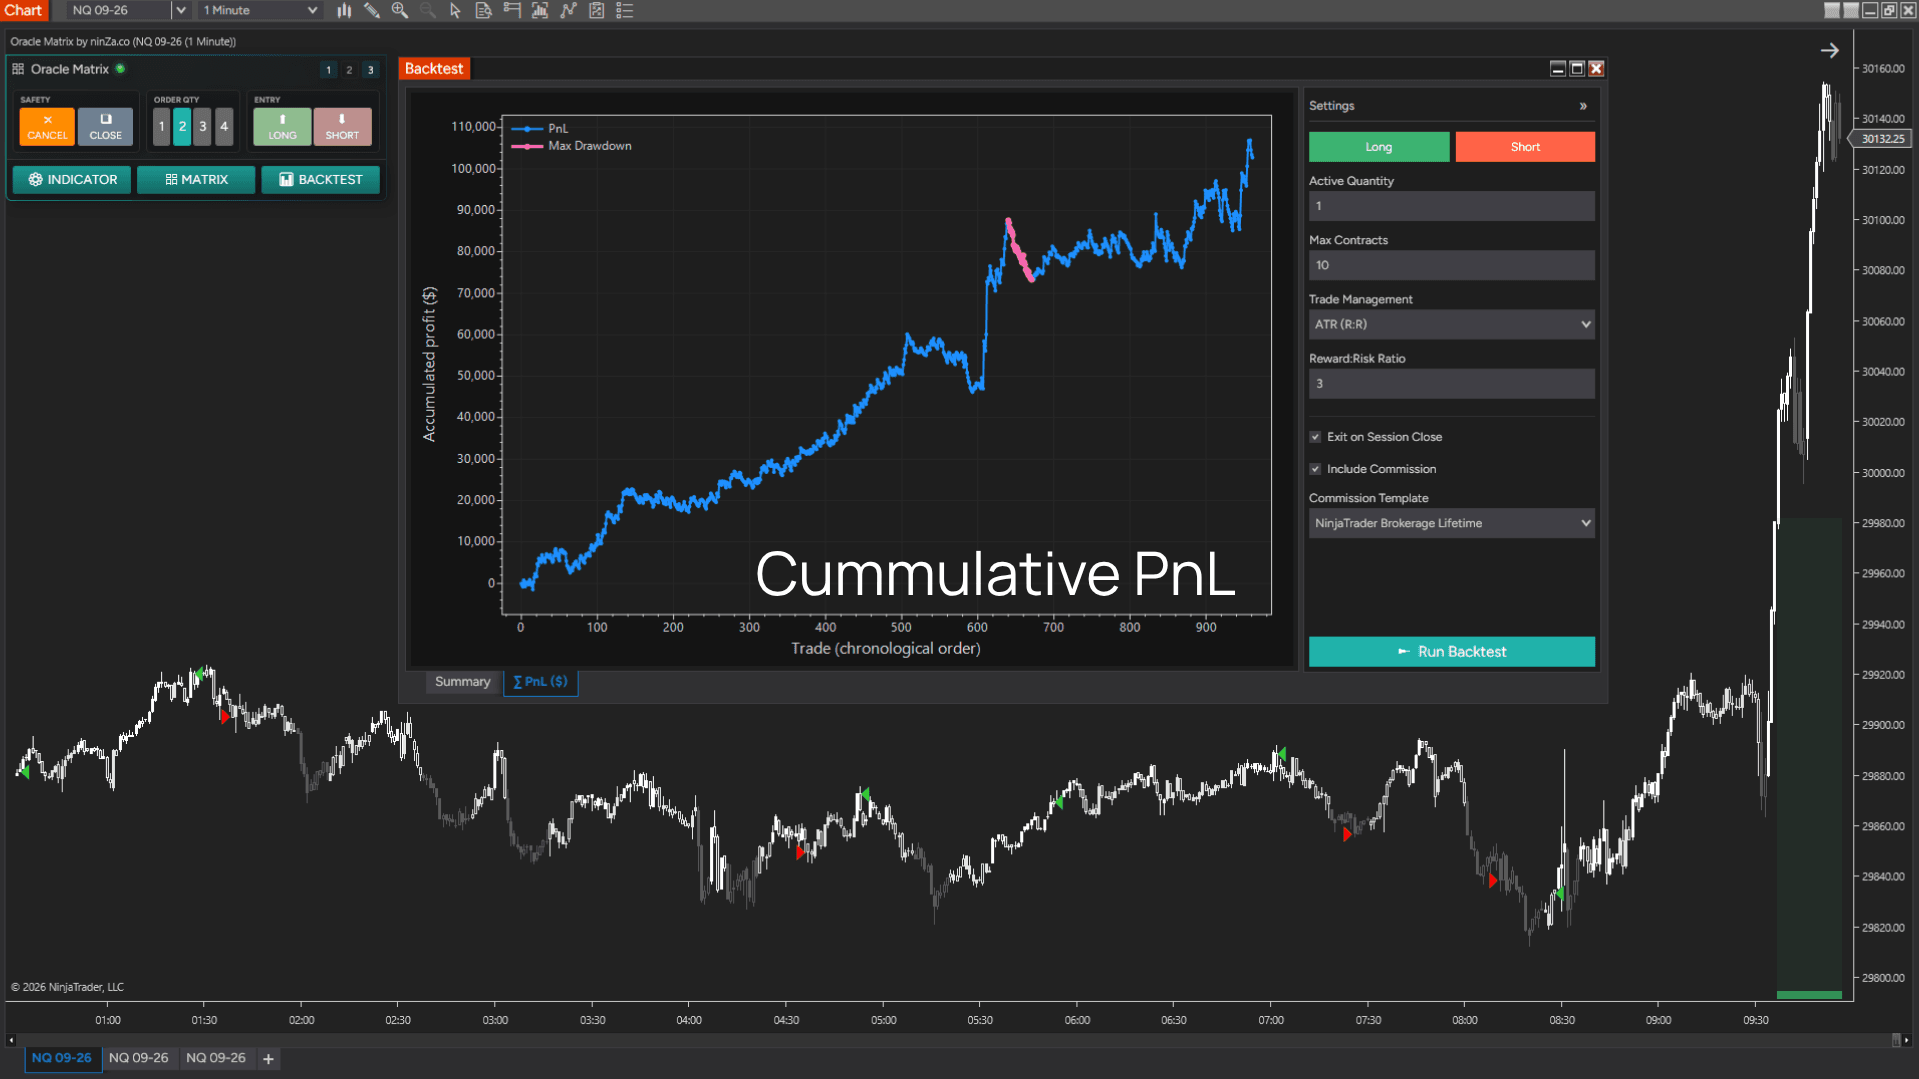Screen dimensions: 1919x1079
Task: Select order quantity 3
Action: point(203,127)
